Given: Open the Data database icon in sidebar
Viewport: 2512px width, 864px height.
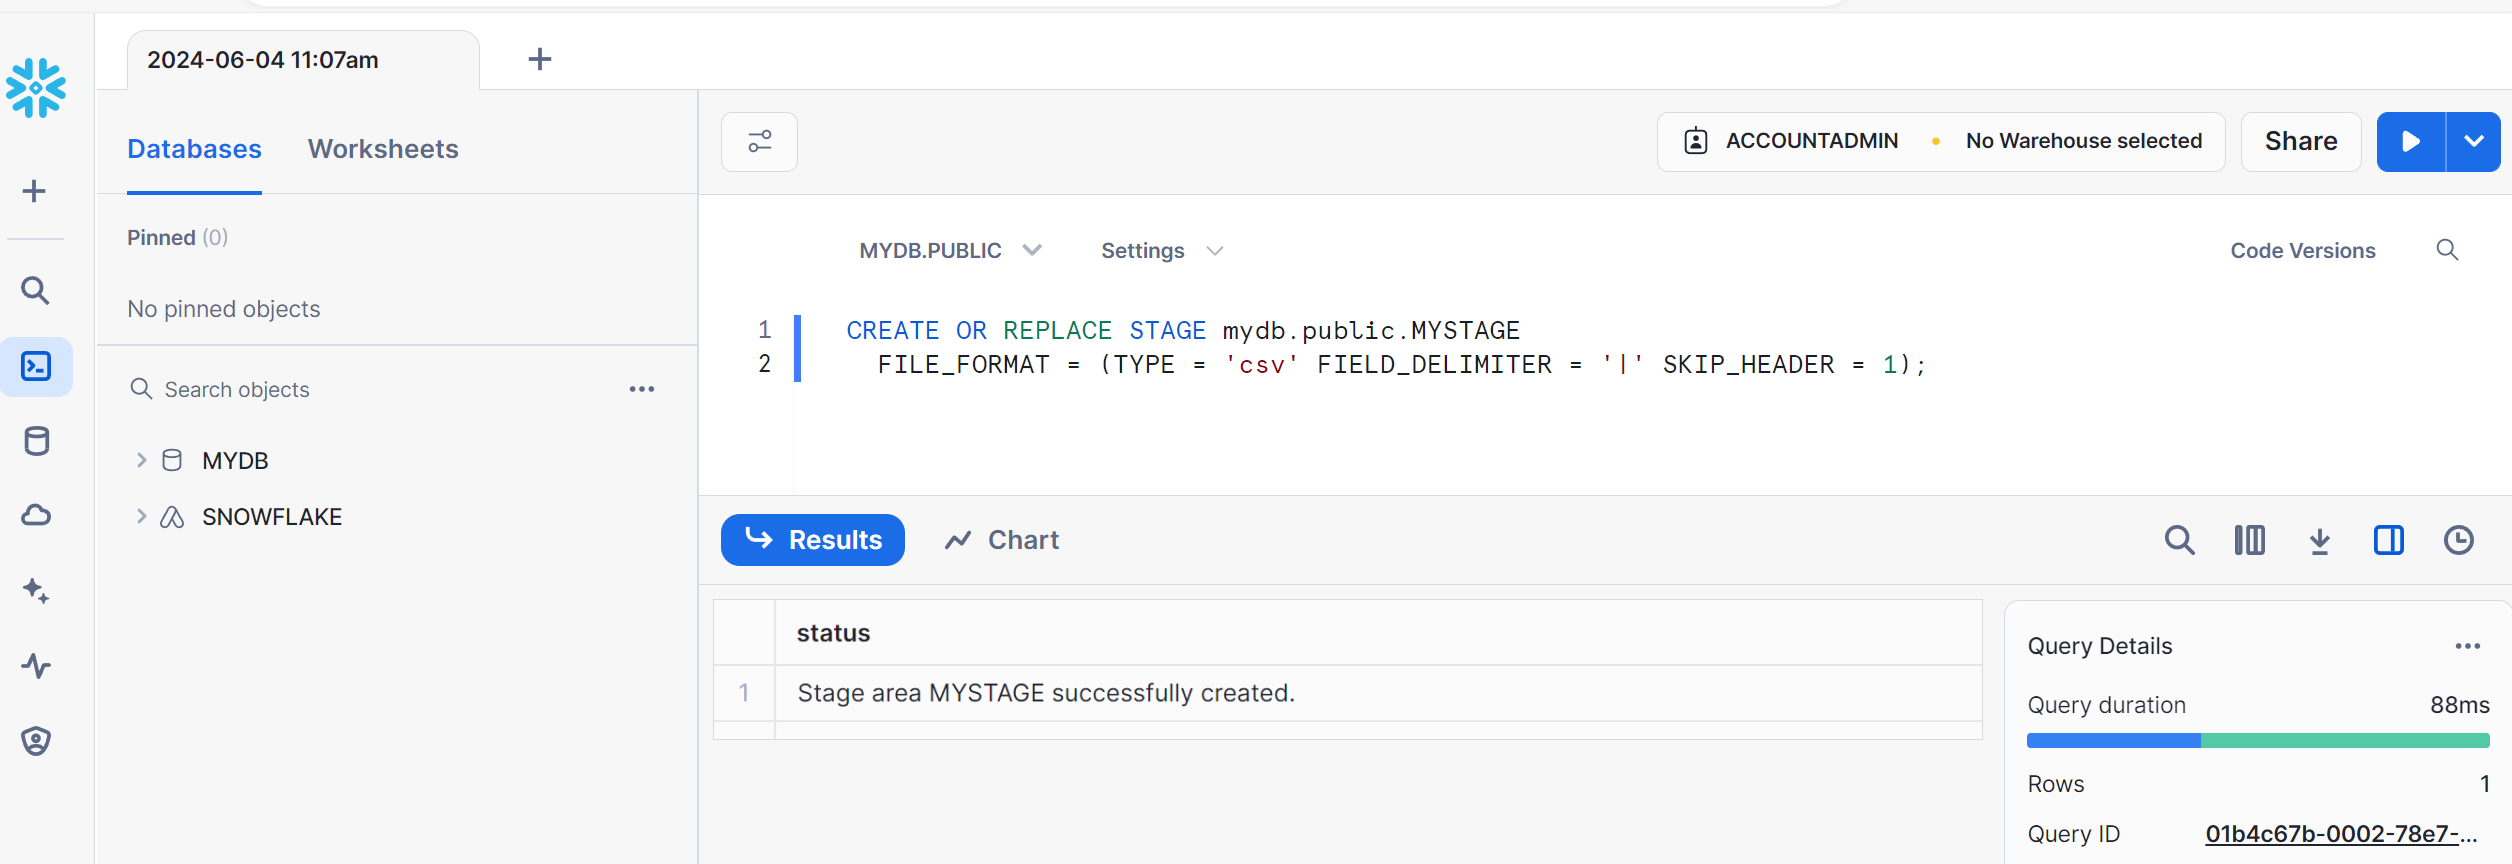Looking at the screenshot, I should 36,441.
